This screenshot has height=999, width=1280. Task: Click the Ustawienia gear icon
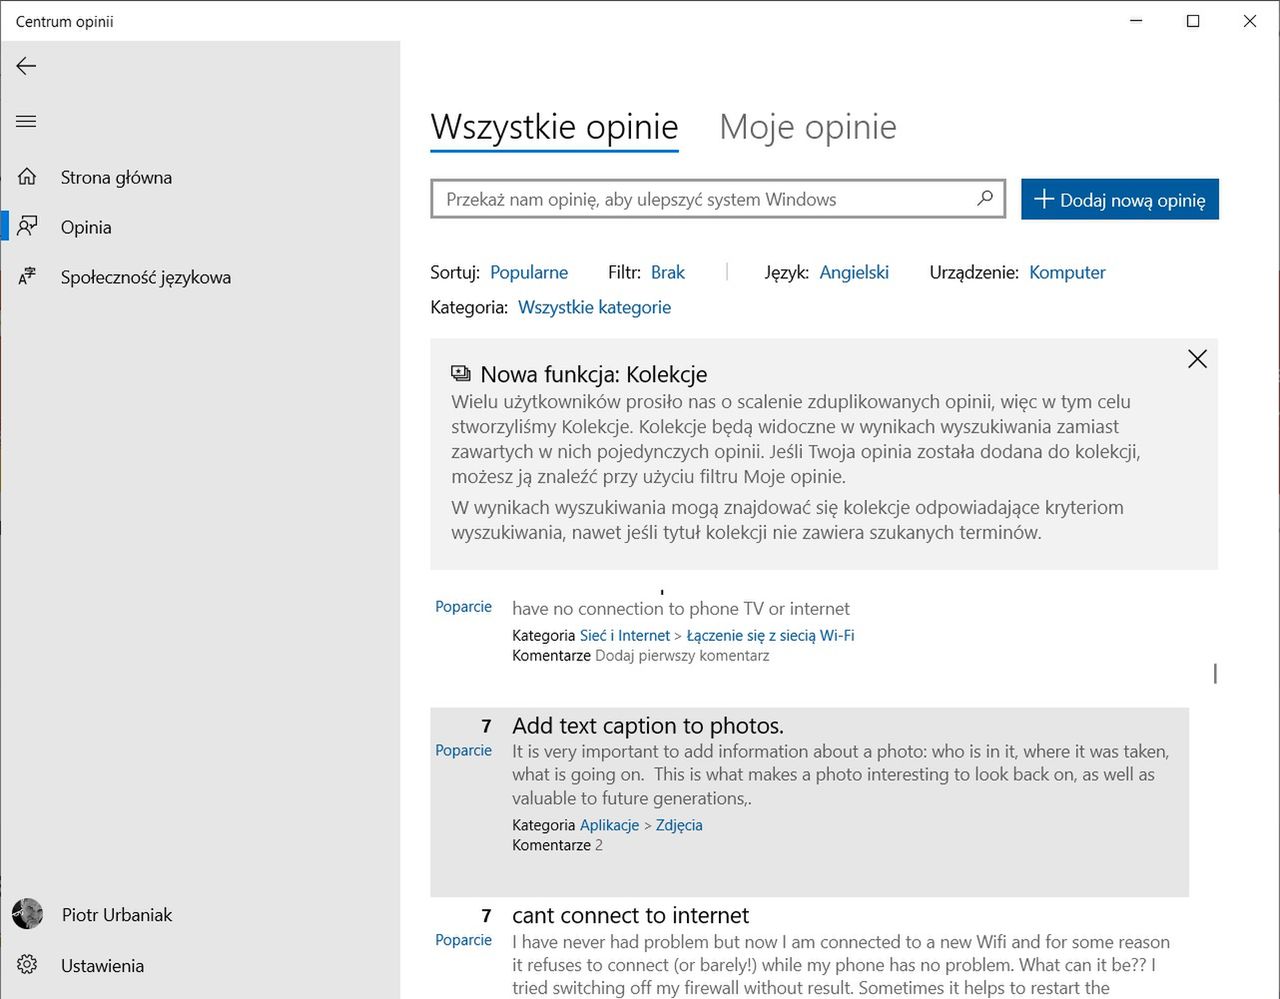coord(27,965)
